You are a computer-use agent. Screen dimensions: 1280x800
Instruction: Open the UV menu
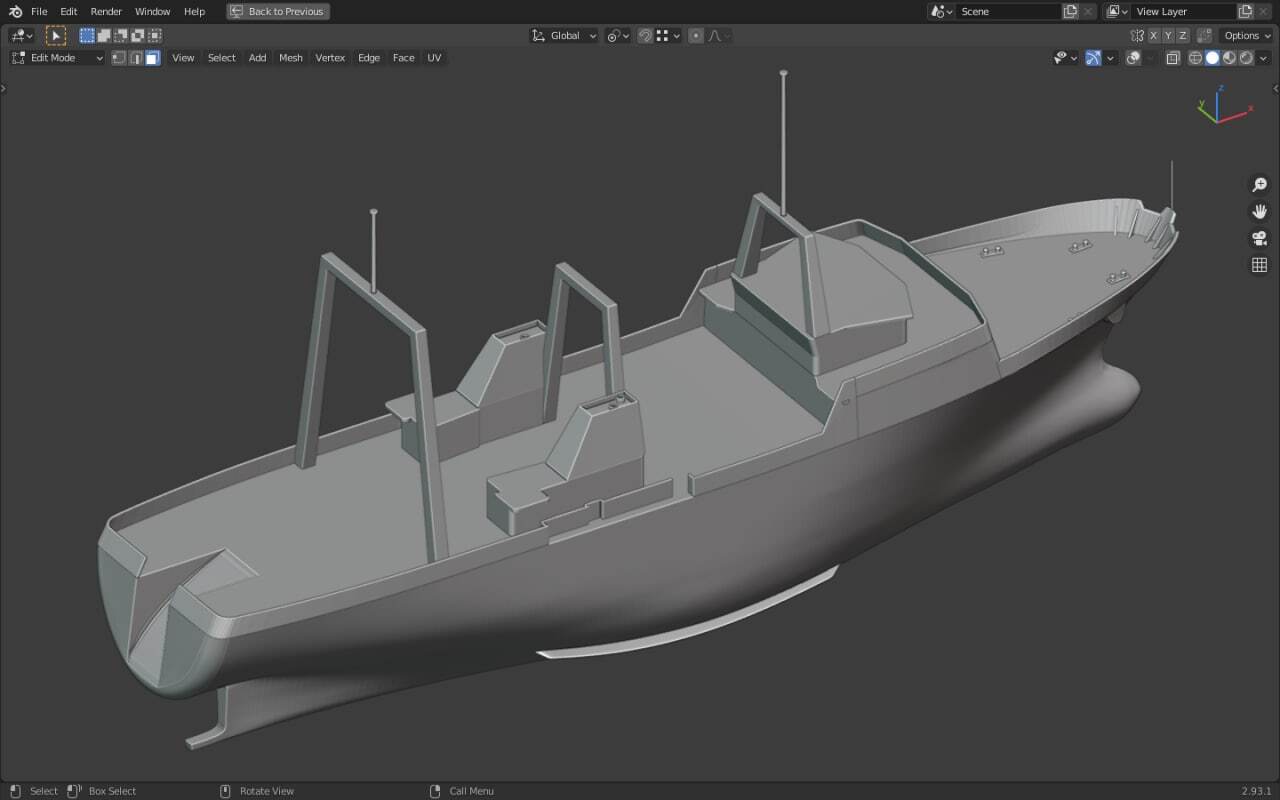[x=434, y=58]
